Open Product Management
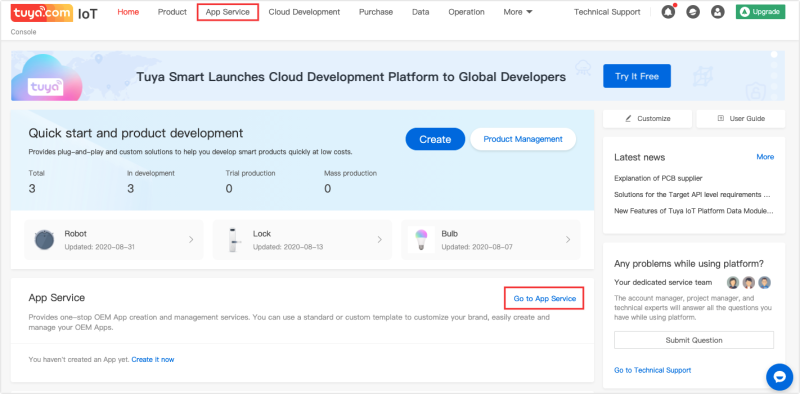 523,139
